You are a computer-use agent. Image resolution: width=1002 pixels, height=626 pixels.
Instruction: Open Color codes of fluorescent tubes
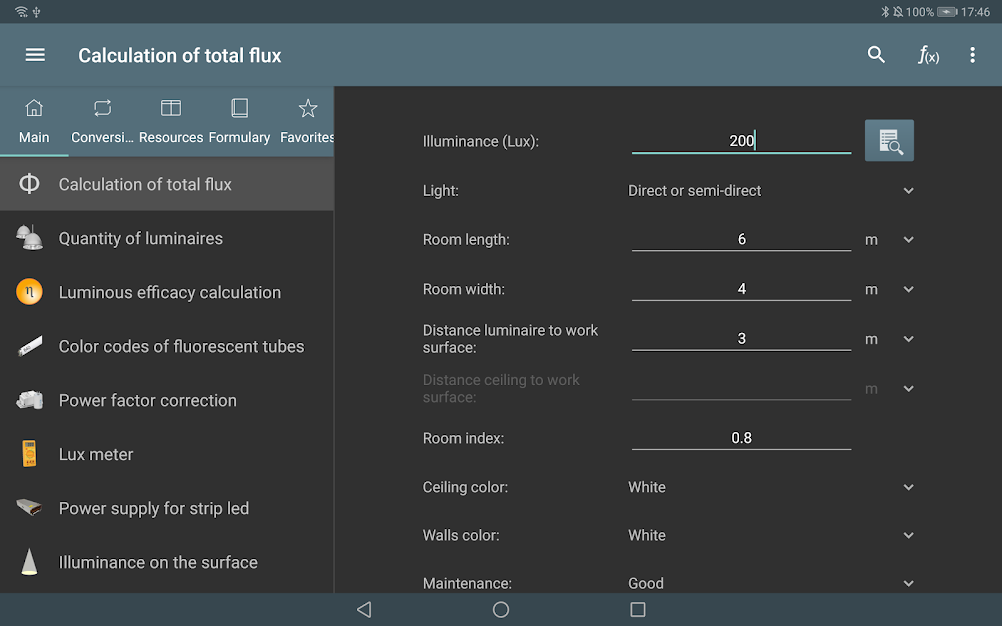pos(167,346)
